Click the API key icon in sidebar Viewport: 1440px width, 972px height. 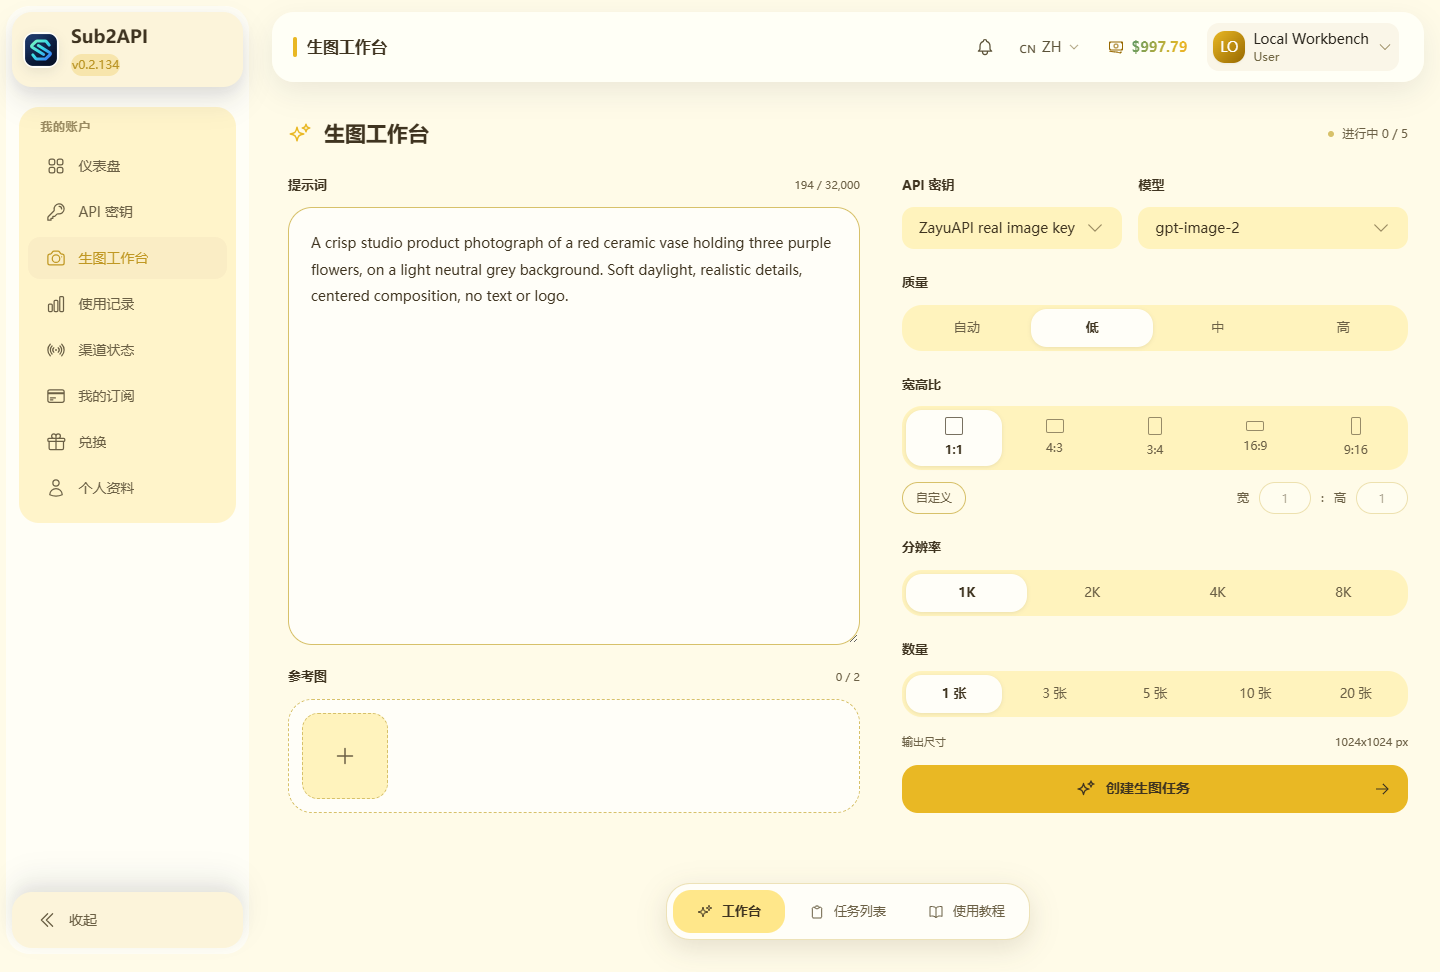[x=56, y=212]
